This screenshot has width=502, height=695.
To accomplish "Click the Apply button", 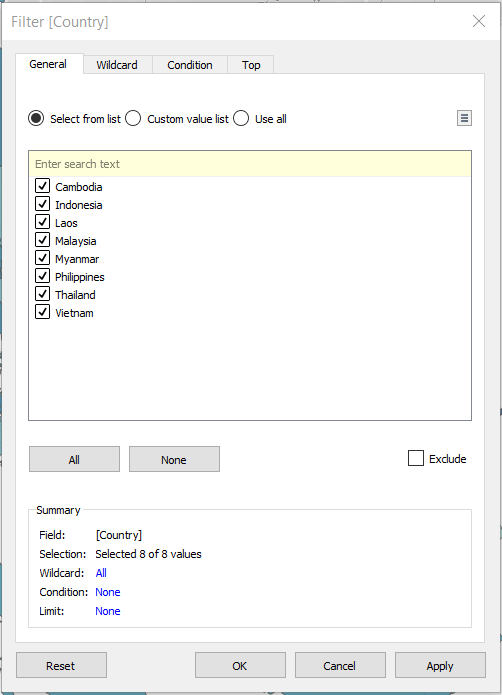I will pos(440,665).
